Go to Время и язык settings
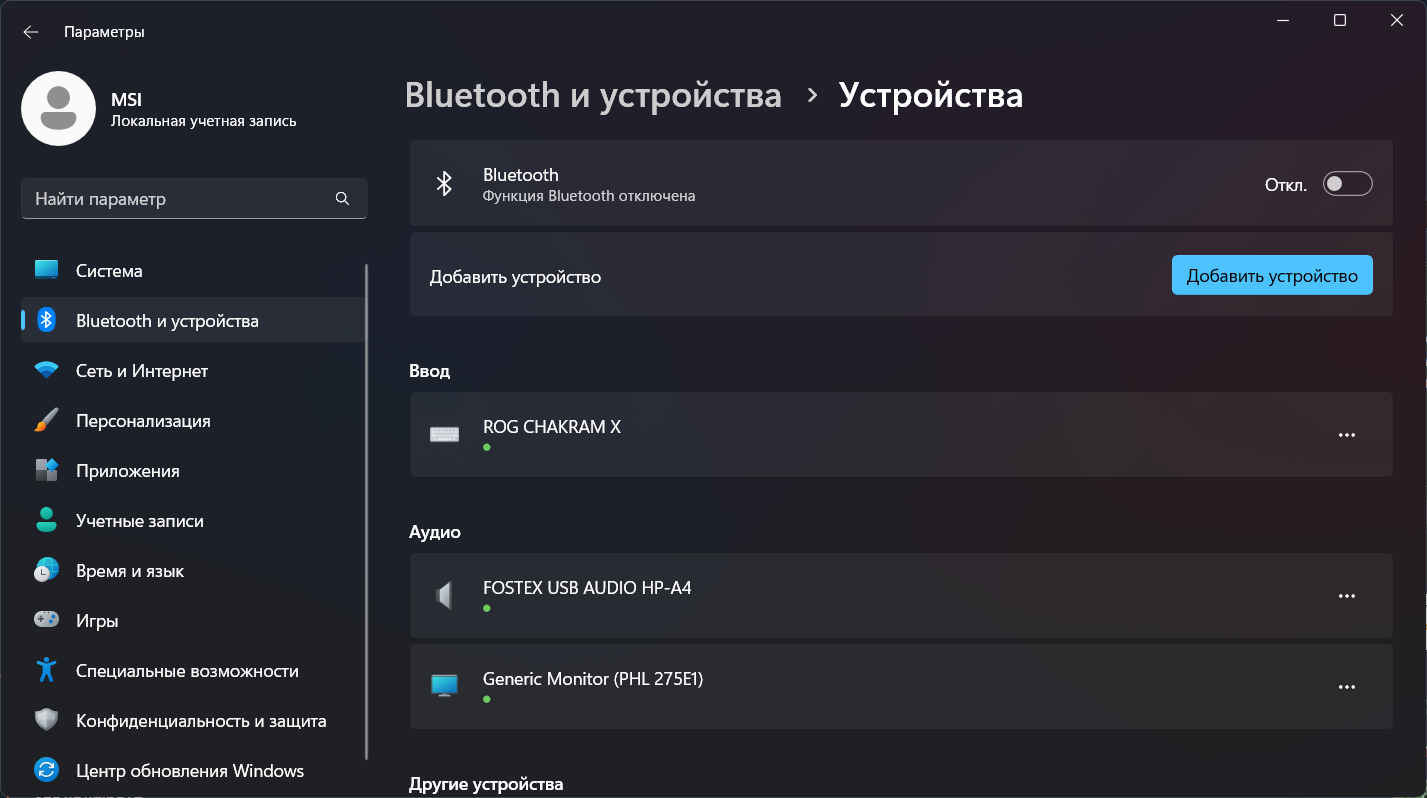This screenshot has width=1427, height=798. (x=193, y=571)
